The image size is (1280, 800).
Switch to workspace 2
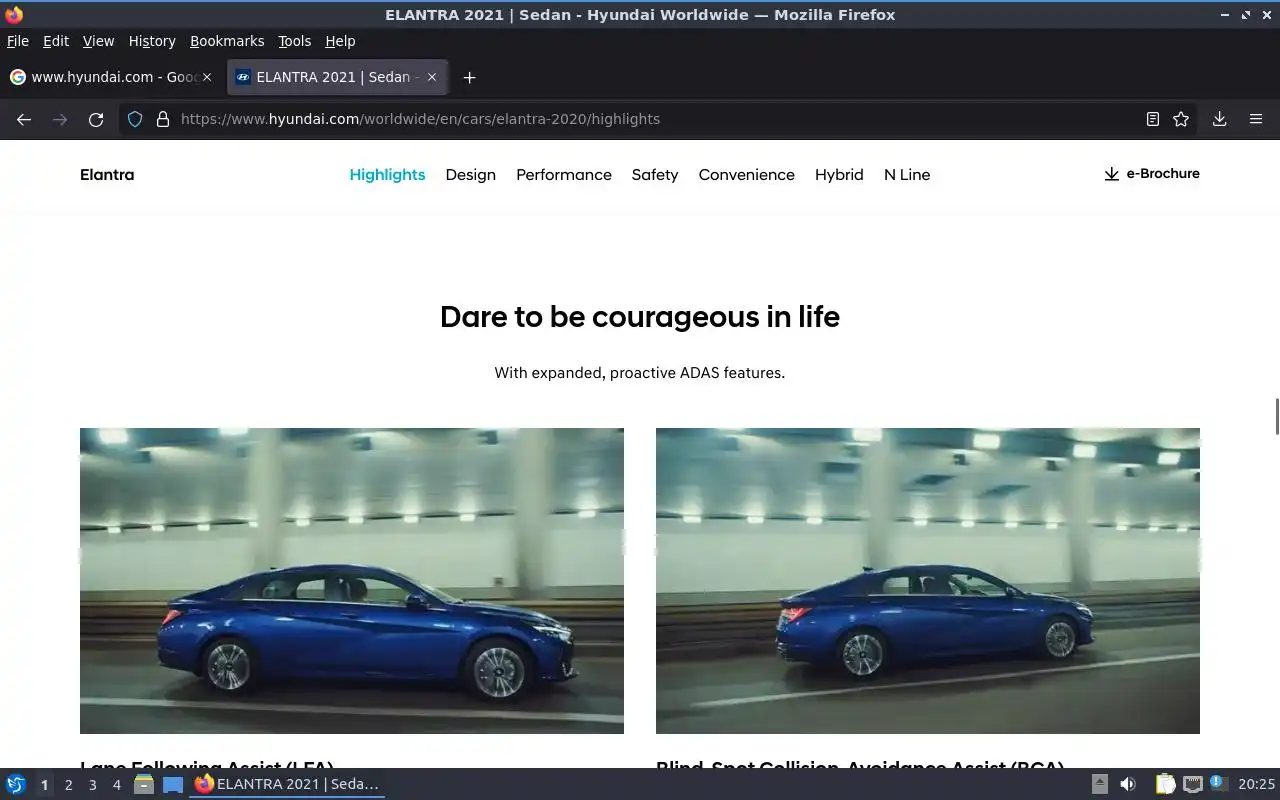click(68, 785)
